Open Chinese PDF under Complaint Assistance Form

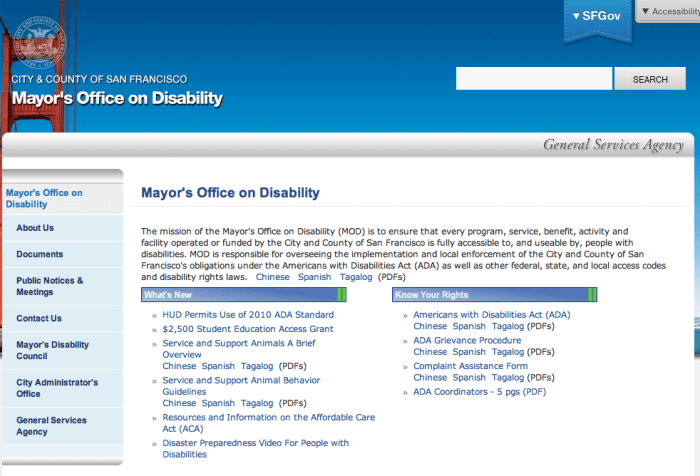430,378
